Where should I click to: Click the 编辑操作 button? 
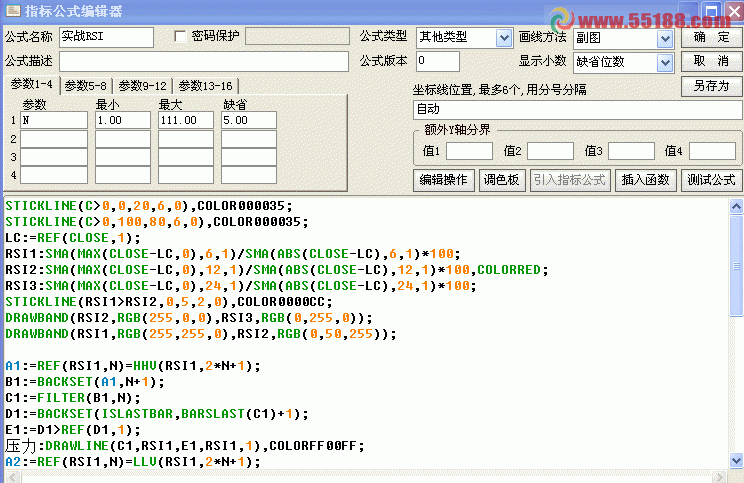click(444, 180)
